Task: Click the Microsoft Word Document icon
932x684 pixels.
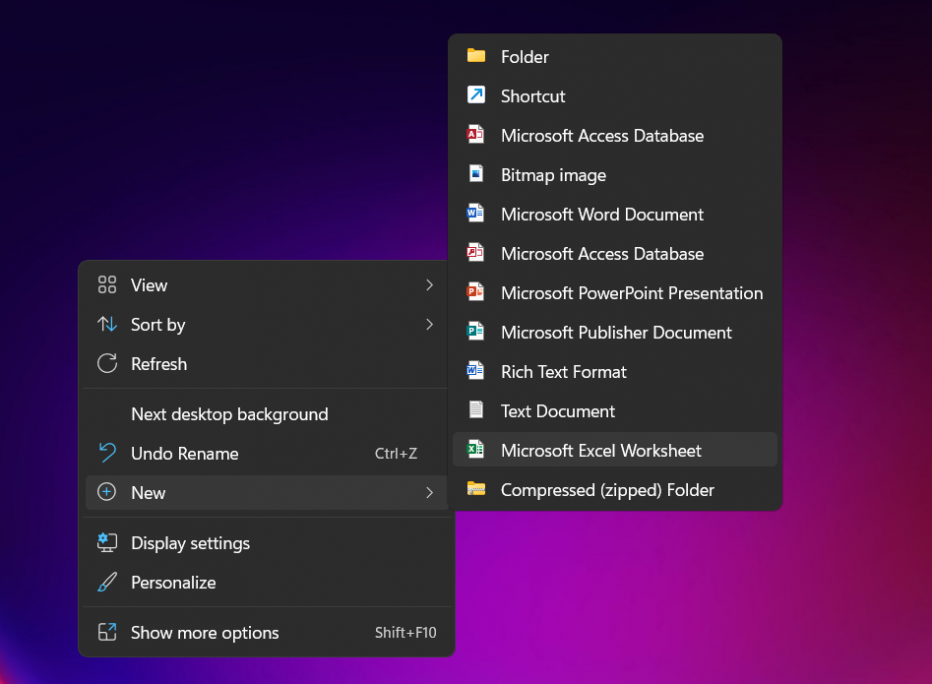Action: [476, 214]
